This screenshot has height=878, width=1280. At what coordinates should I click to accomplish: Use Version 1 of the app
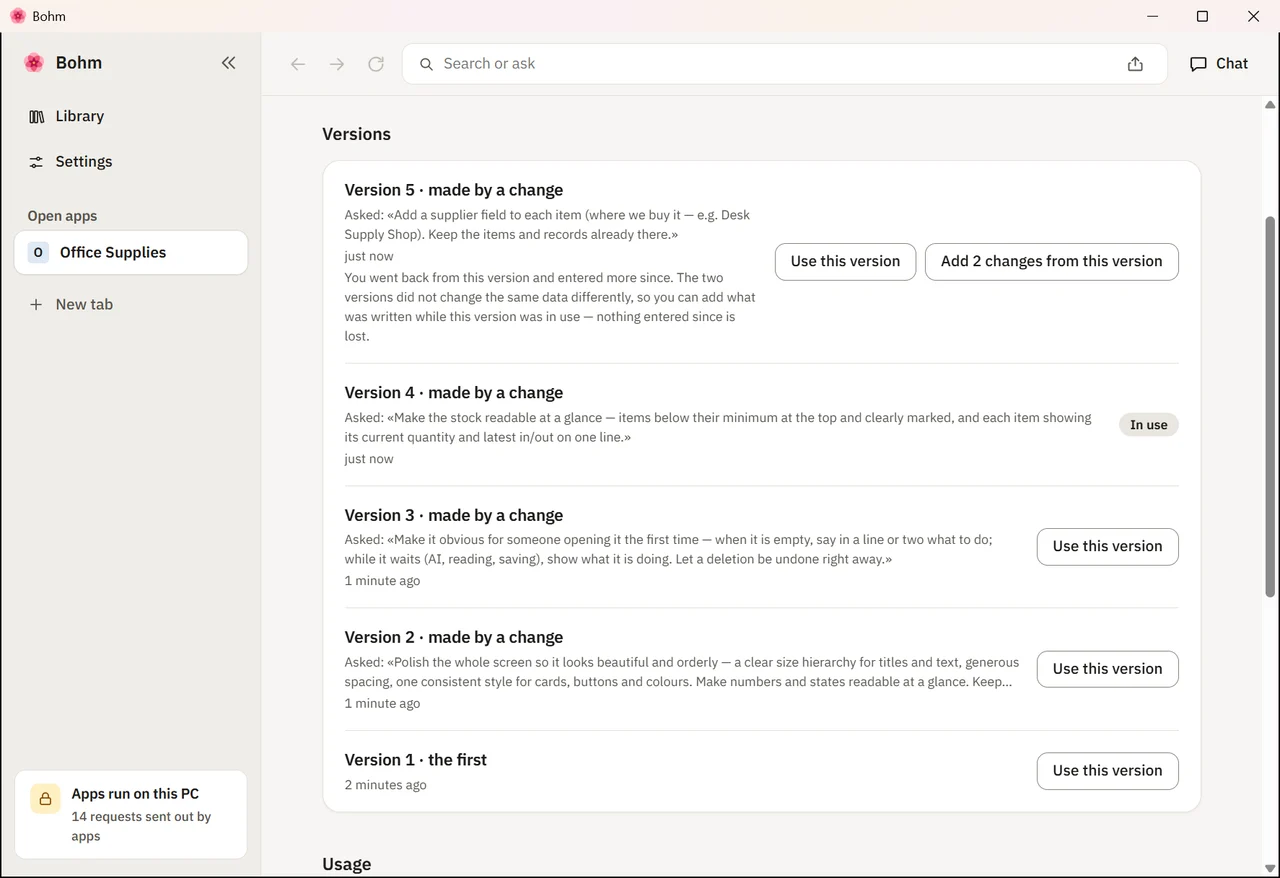click(x=1107, y=771)
